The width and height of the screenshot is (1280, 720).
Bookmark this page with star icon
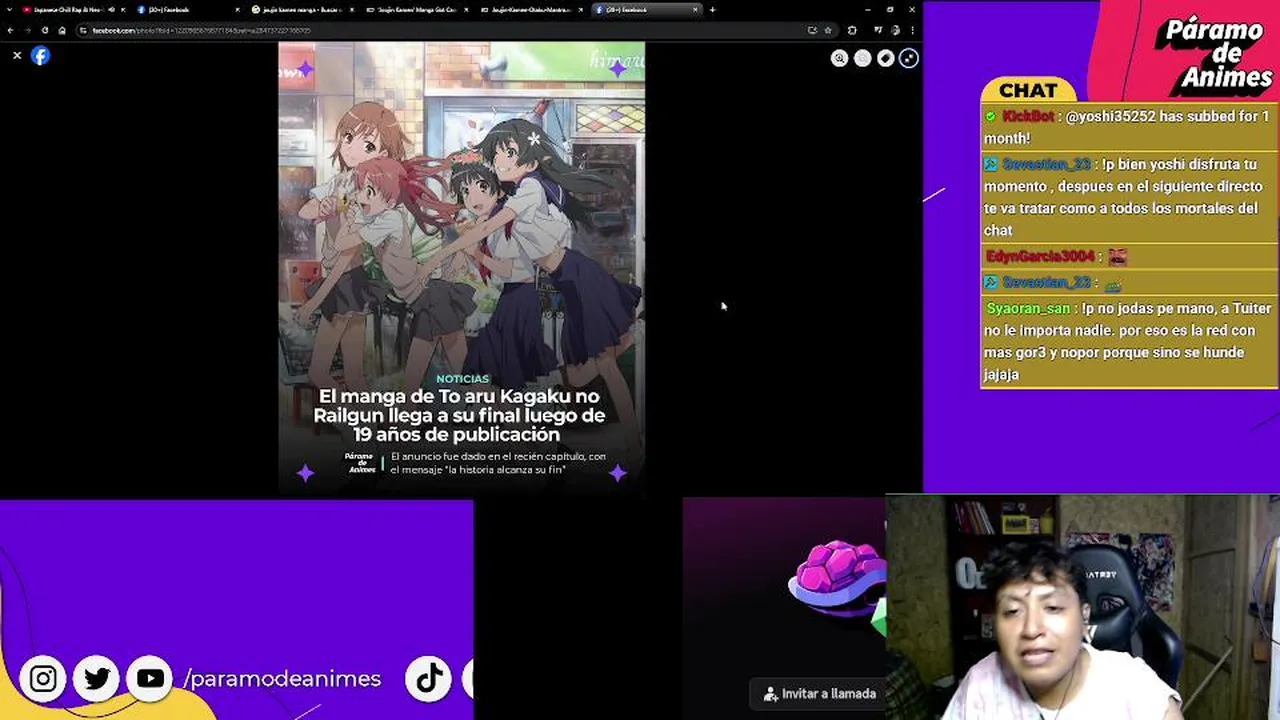click(x=828, y=30)
